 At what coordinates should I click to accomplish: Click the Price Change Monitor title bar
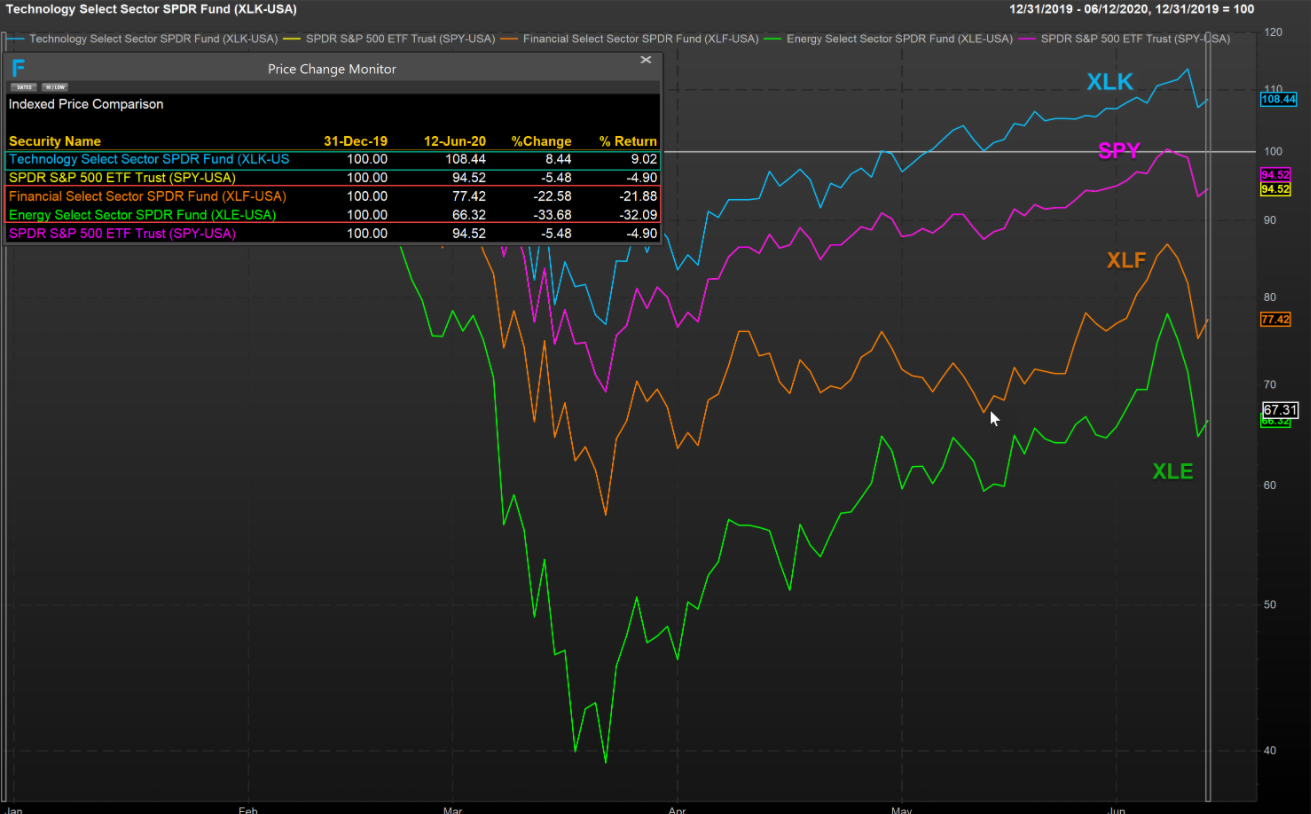332,69
